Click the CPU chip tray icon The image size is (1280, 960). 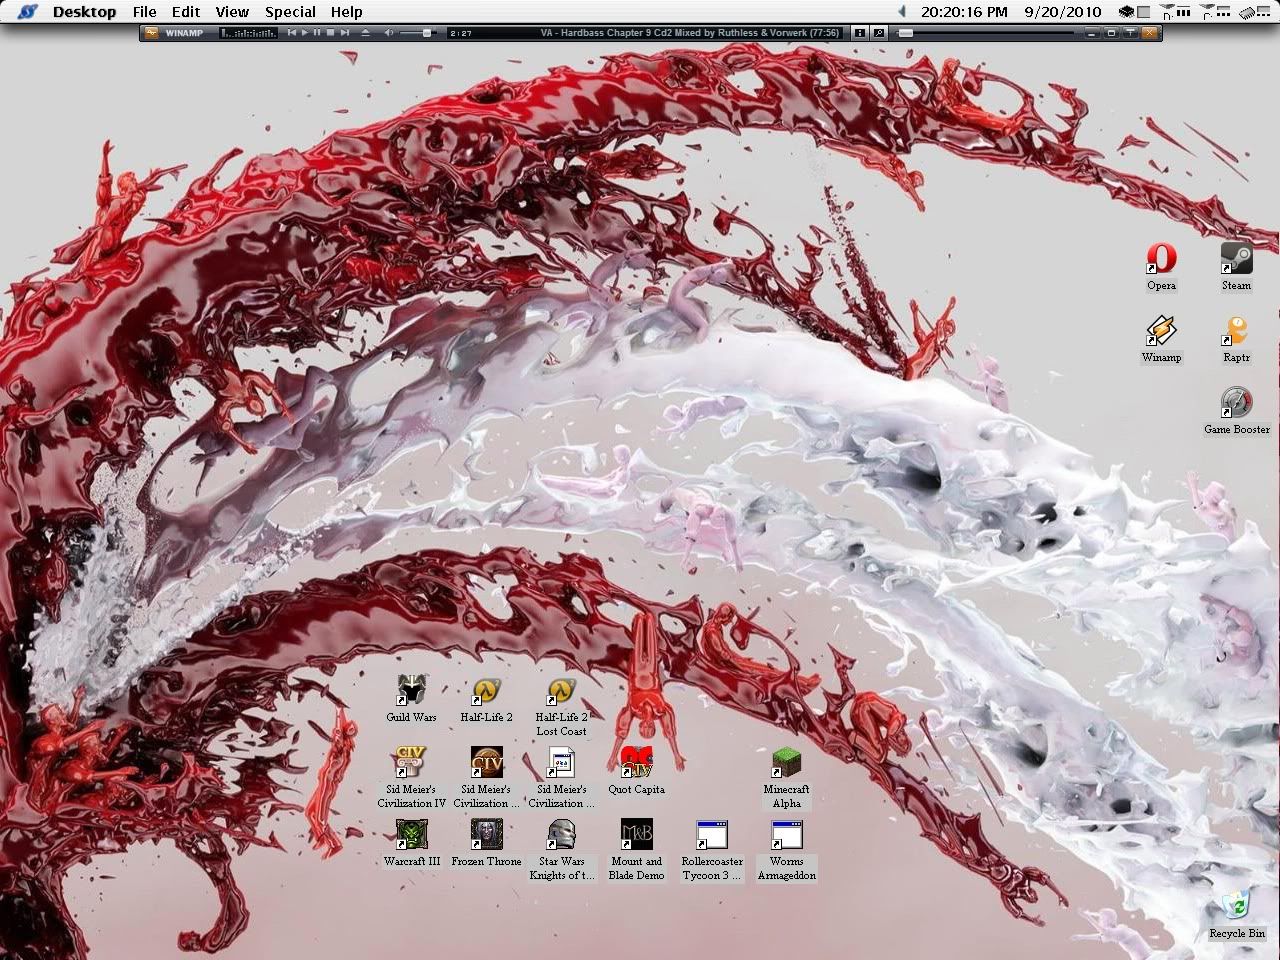pyautogui.click(x=1127, y=12)
